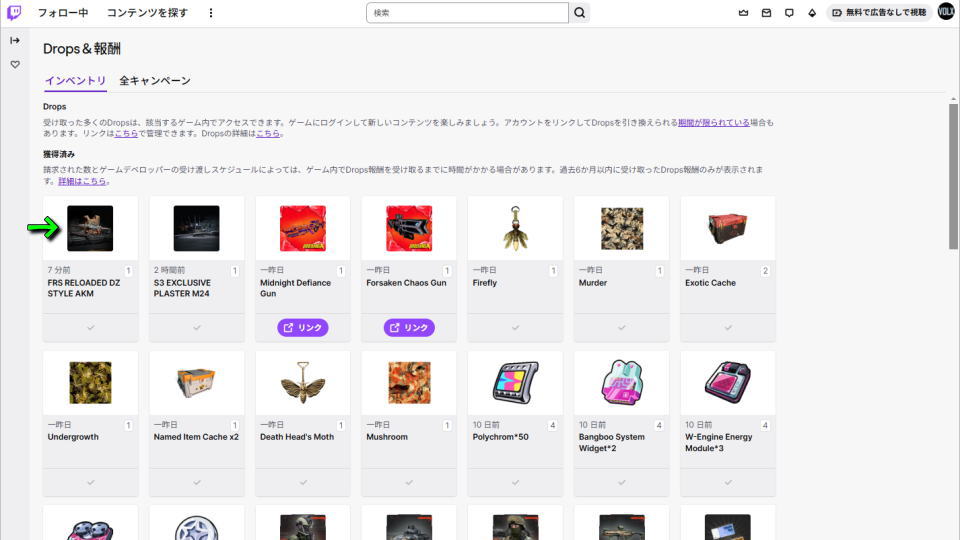Open the 詳細はこちら link
Screen dimensions: 960x540
click(82, 181)
